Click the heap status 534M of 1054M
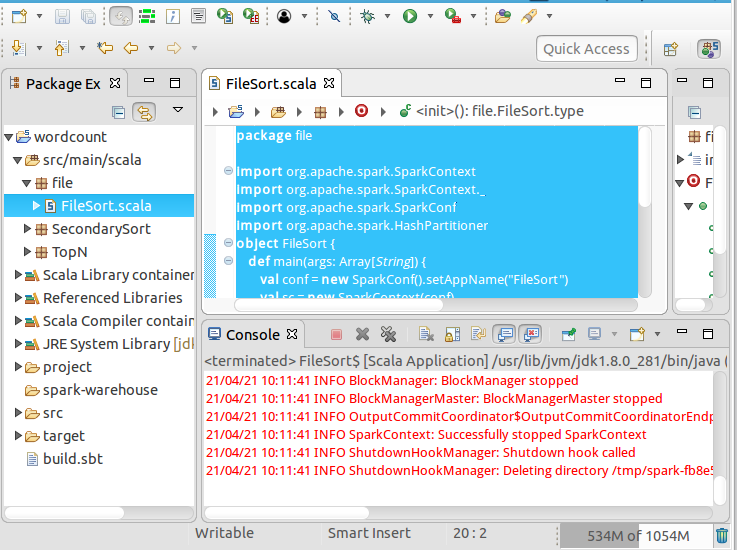 638,536
